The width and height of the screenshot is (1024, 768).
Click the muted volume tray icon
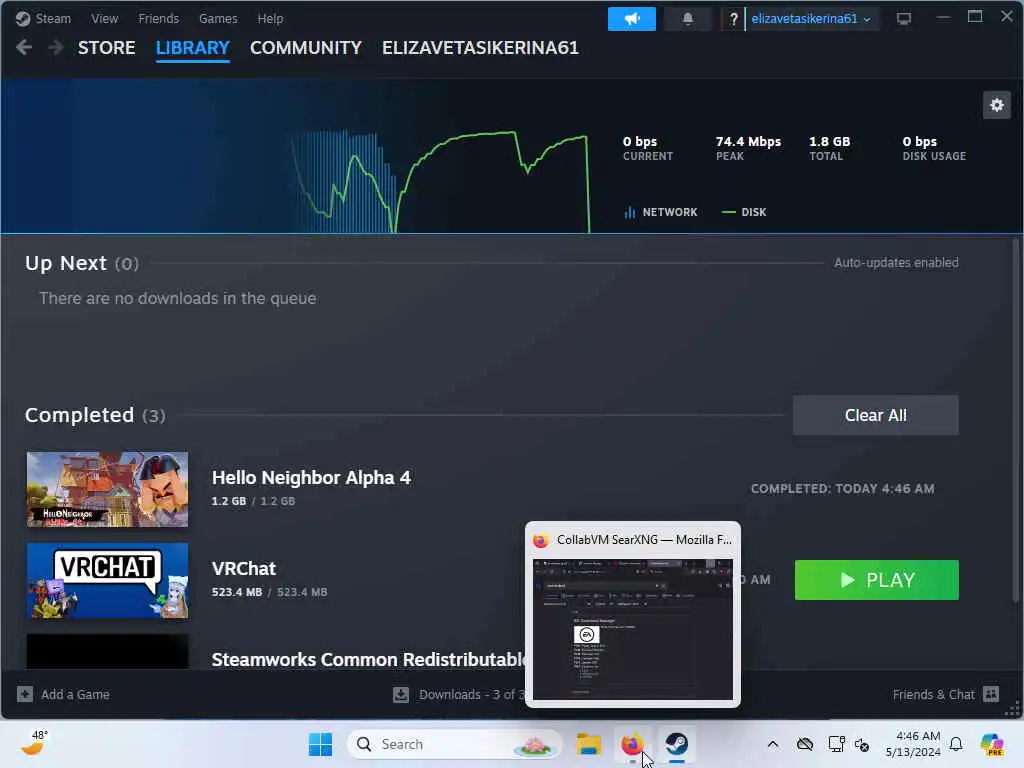[x=862, y=744]
